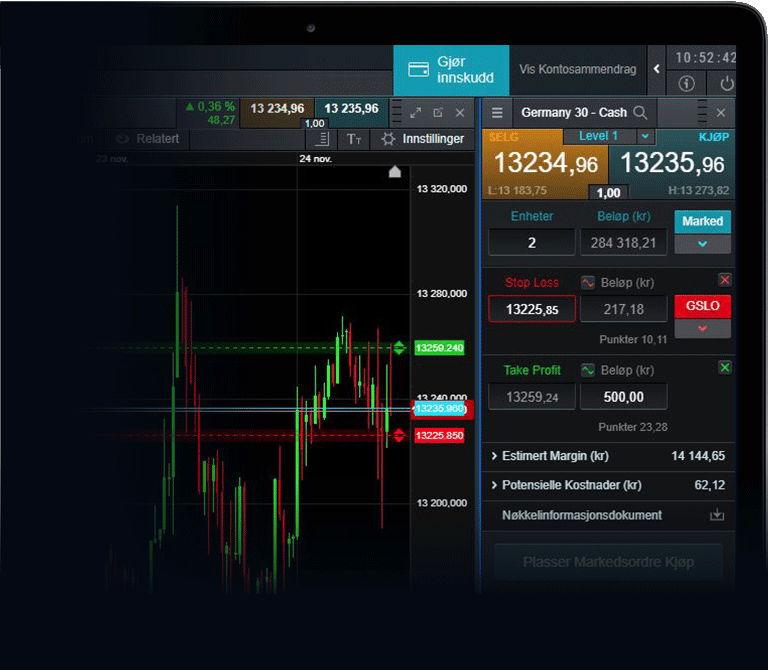768x670 pixels.
Task: Toggle the Stop Loss amount mode icon
Action: pos(588,283)
